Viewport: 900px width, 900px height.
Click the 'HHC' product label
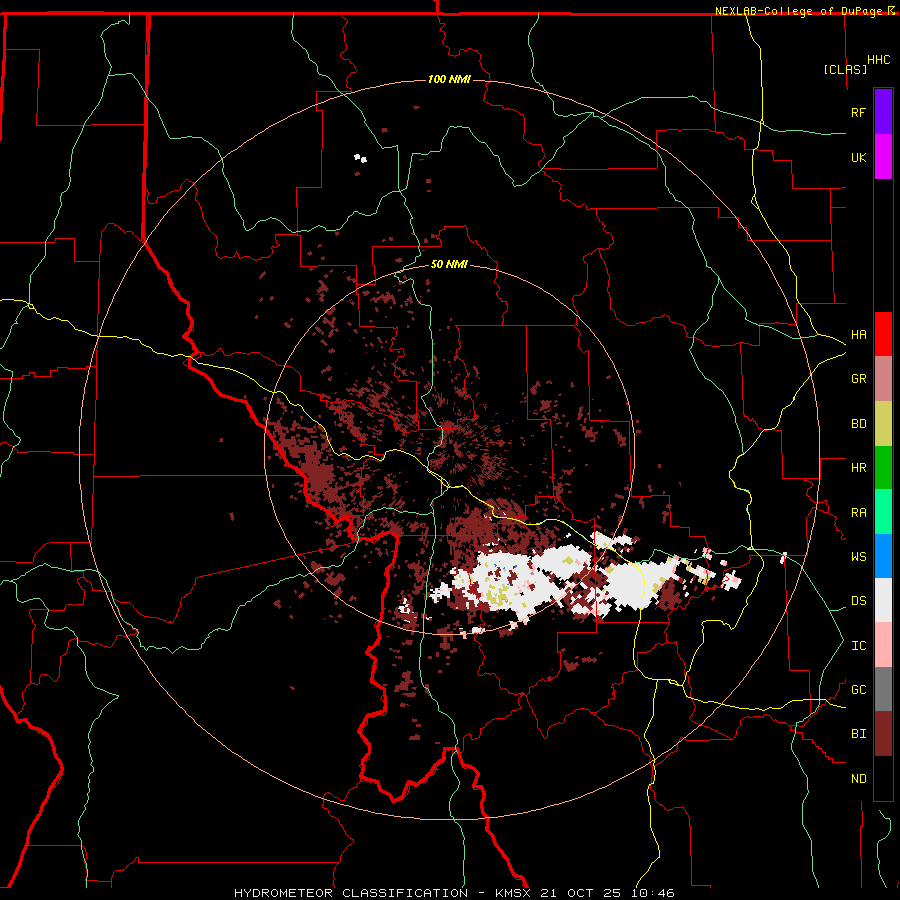878,60
